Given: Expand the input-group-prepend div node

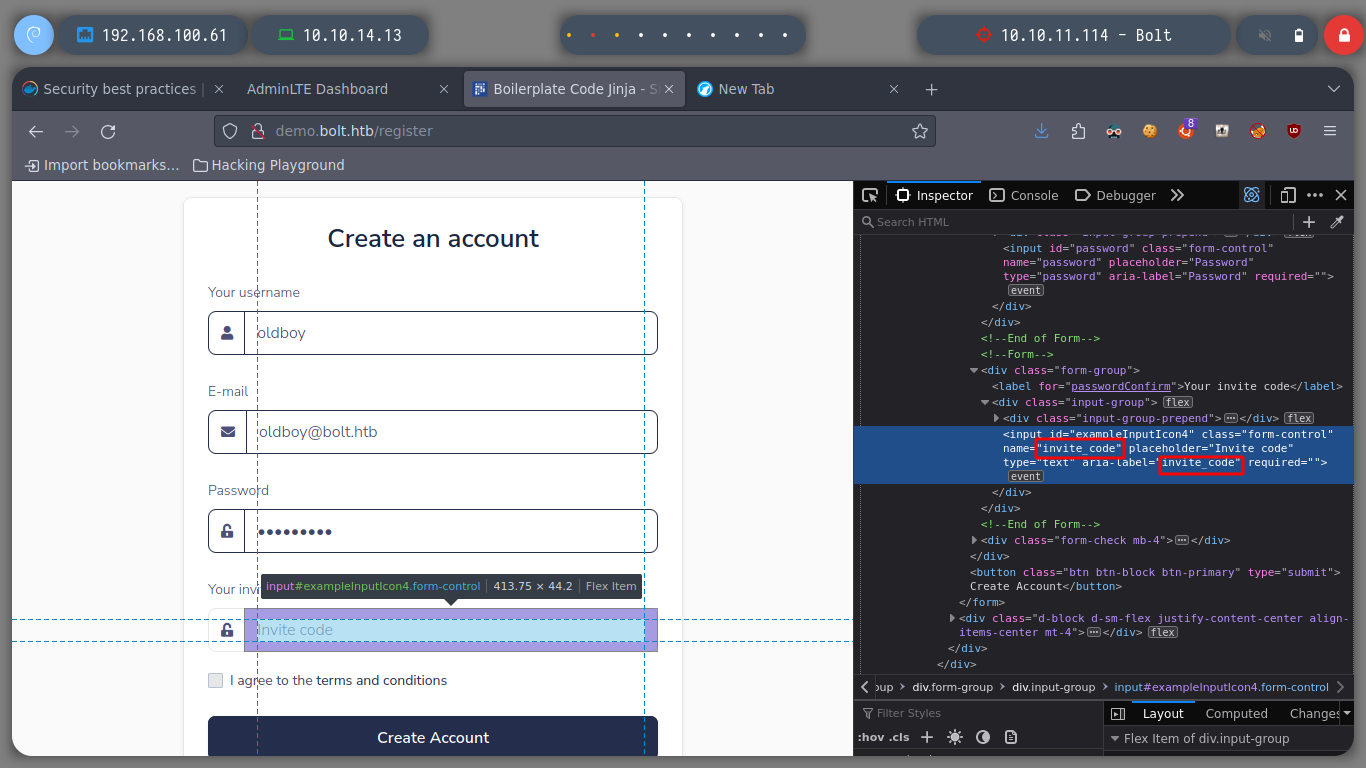Looking at the screenshot, I should (x=997, y=418).
